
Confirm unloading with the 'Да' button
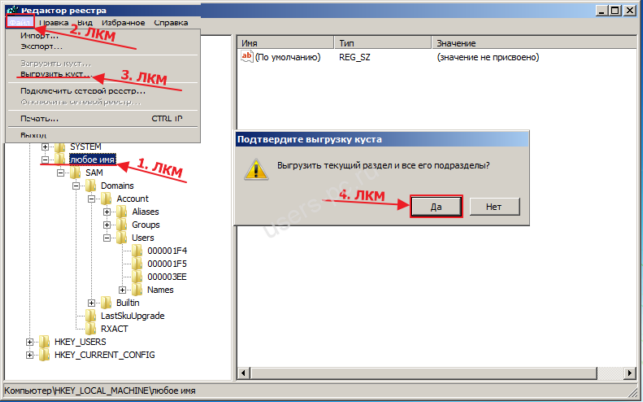(x=436, y=206)
